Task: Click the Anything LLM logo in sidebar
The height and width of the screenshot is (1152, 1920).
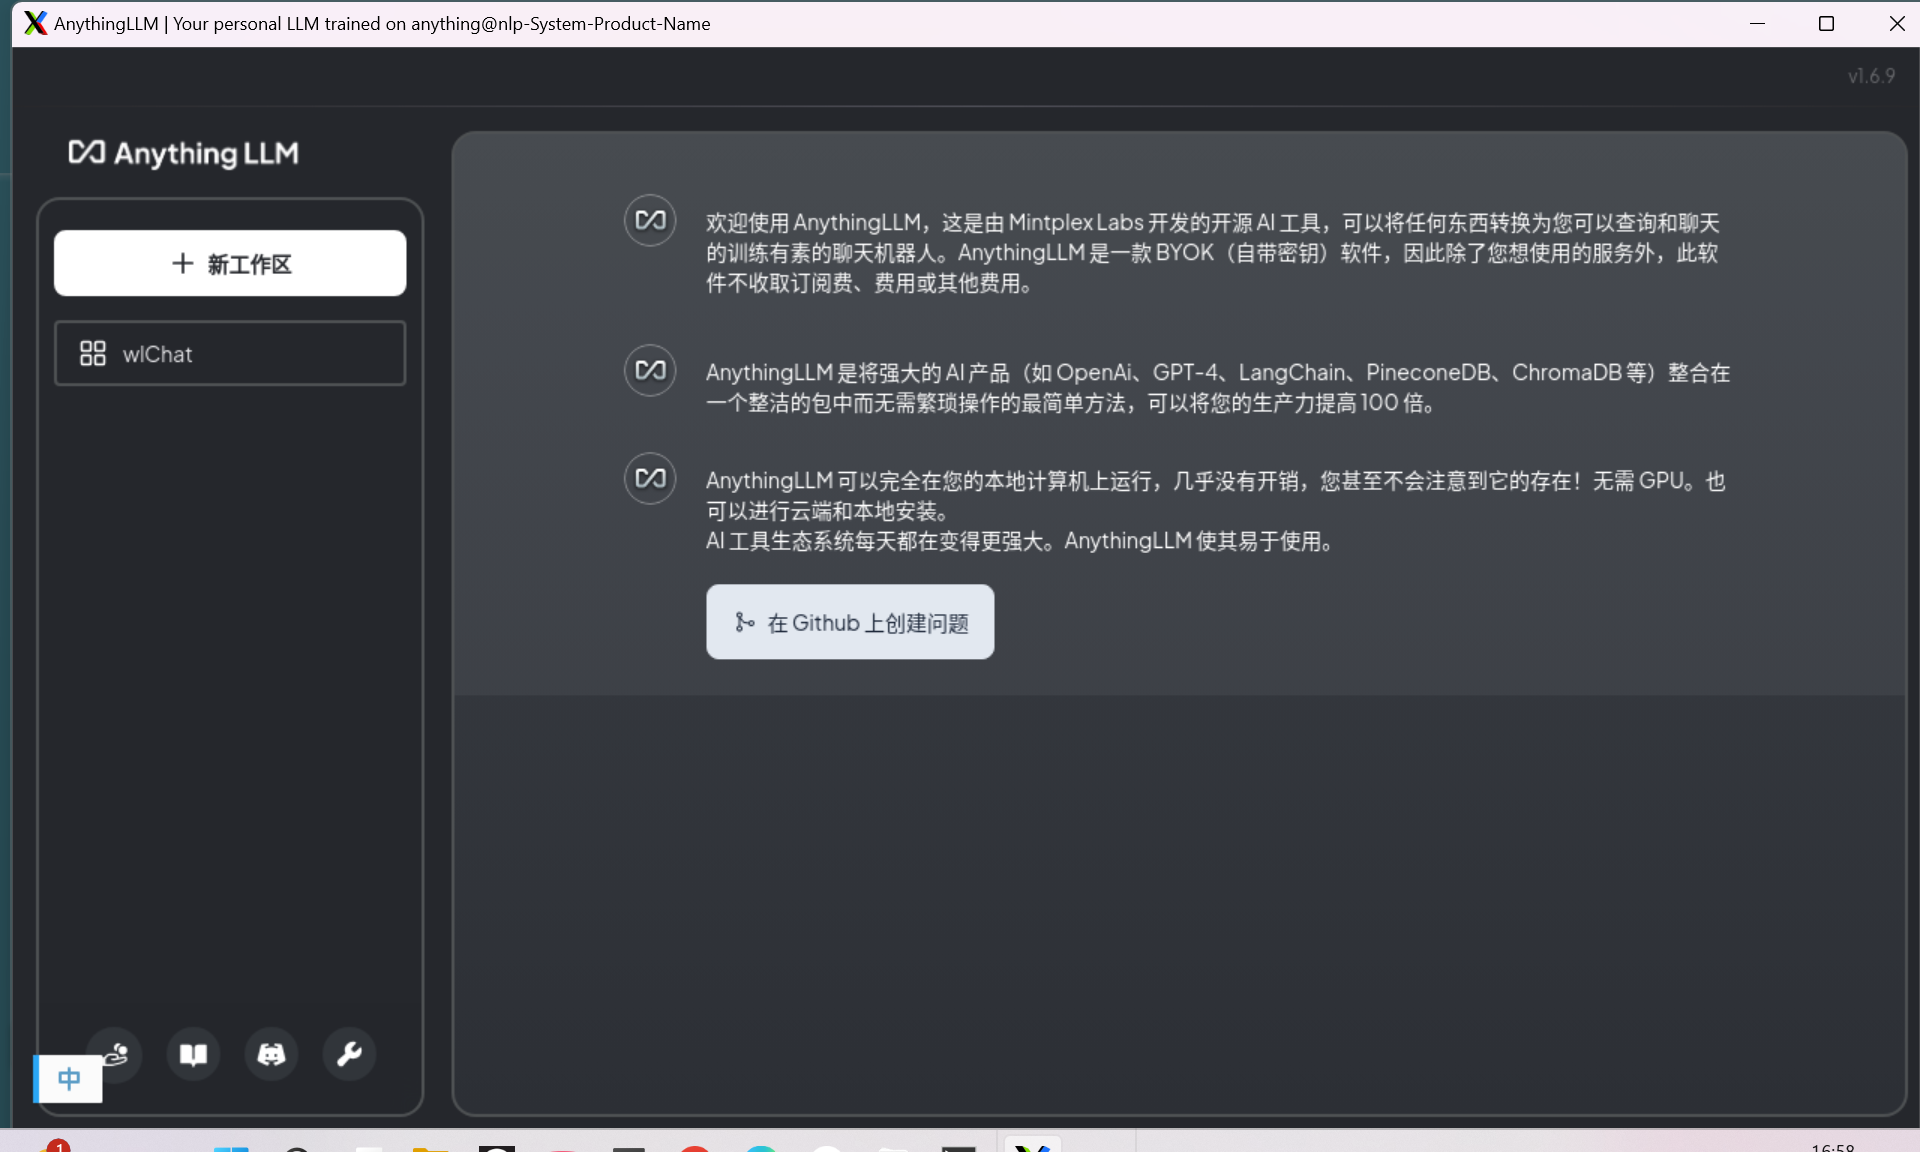Action: click(x=184, y=153)
